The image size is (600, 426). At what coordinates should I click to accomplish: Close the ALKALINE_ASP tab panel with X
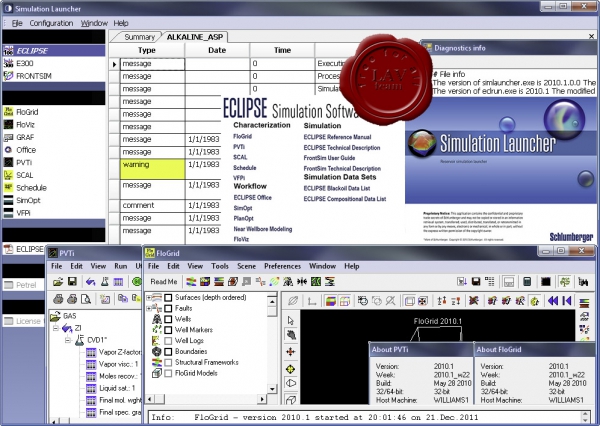(x=592, y=36)
